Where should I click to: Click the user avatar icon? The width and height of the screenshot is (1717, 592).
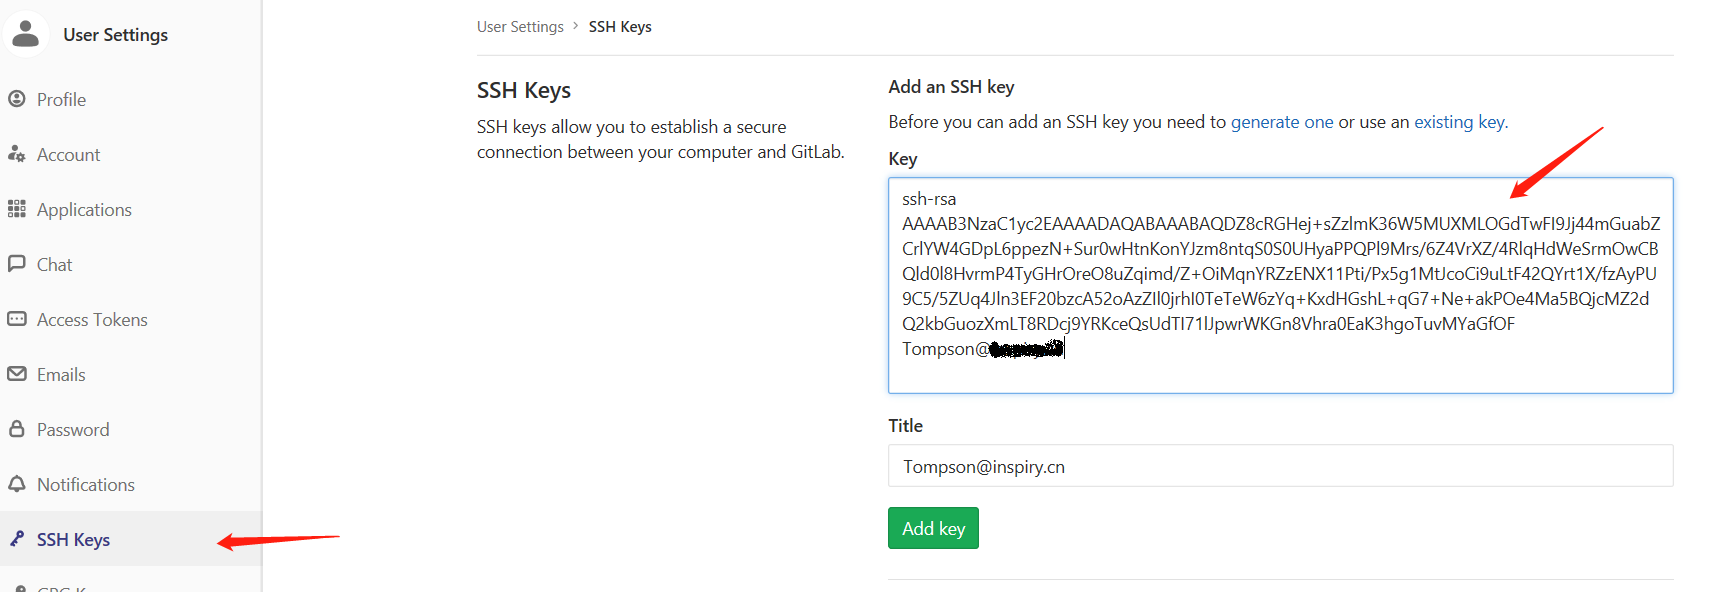(x=26, y=34)
